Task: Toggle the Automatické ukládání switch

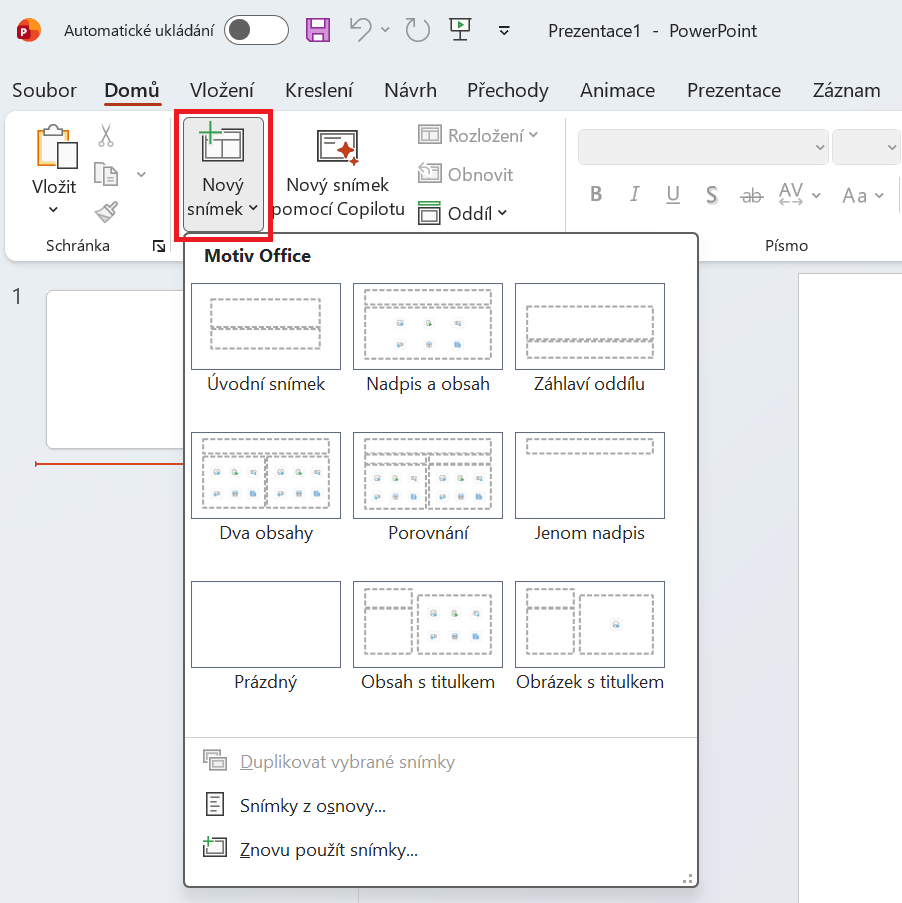Action: pyautogui.click(x=256, y=31)
